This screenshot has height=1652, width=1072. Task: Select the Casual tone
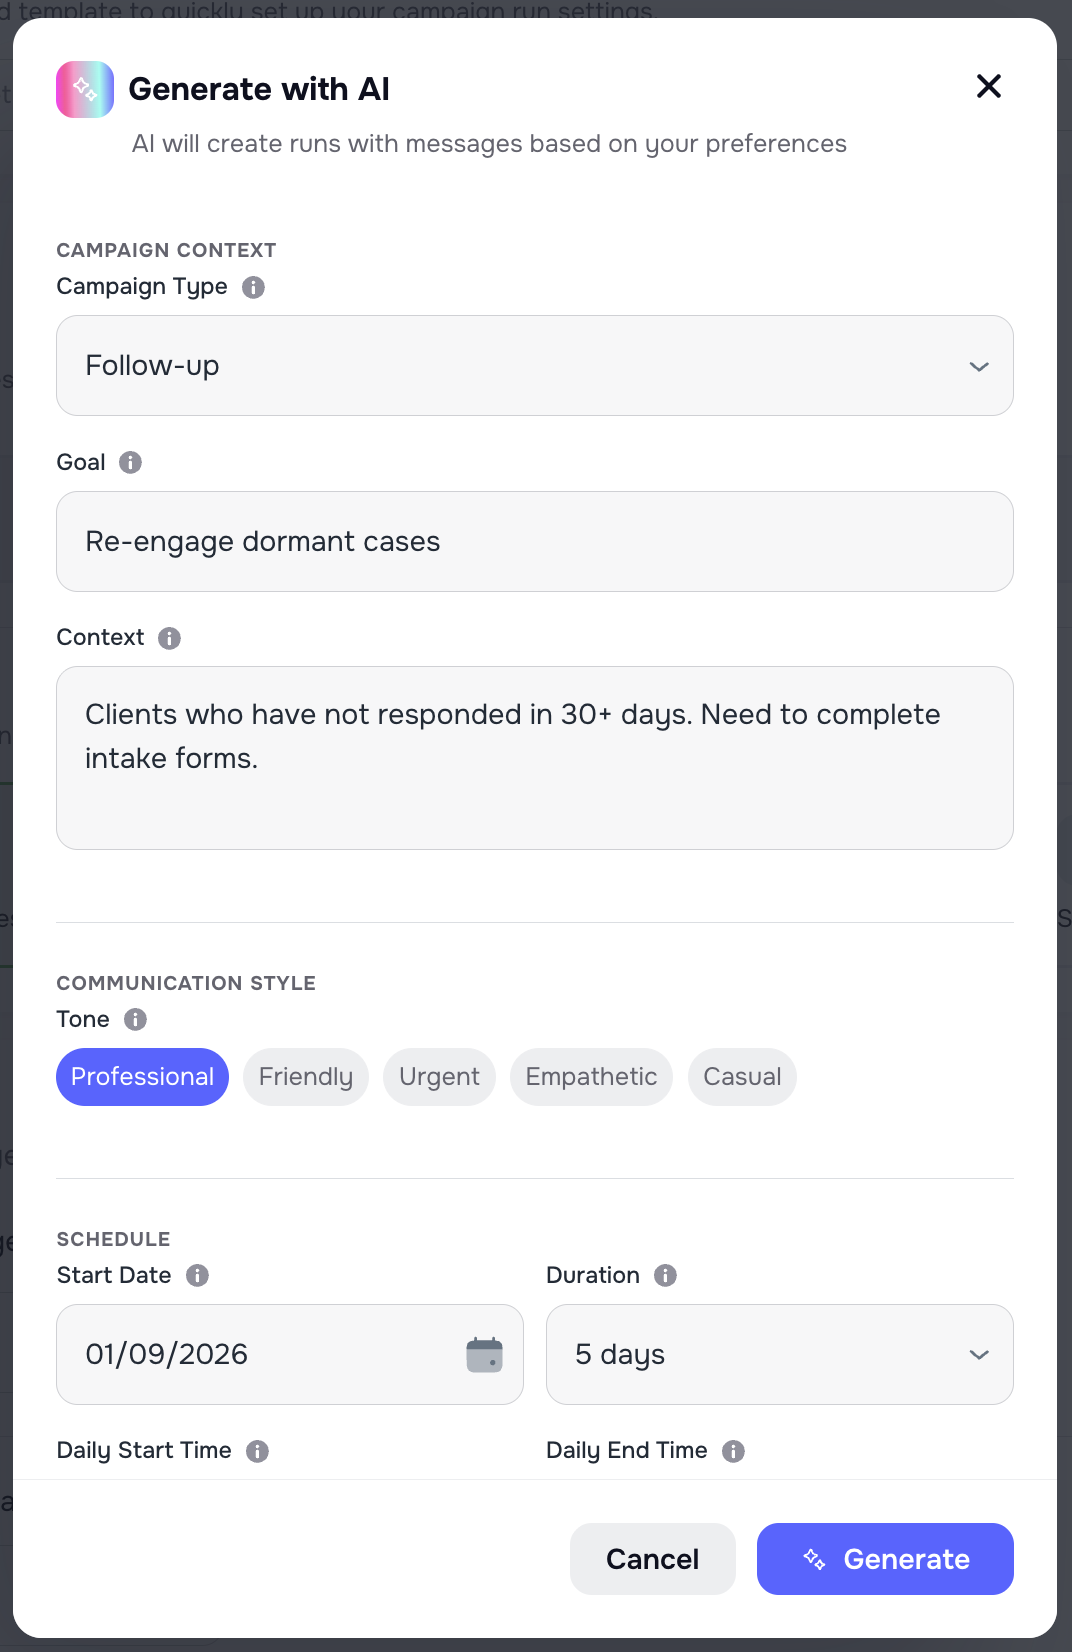pos(742,1077)
